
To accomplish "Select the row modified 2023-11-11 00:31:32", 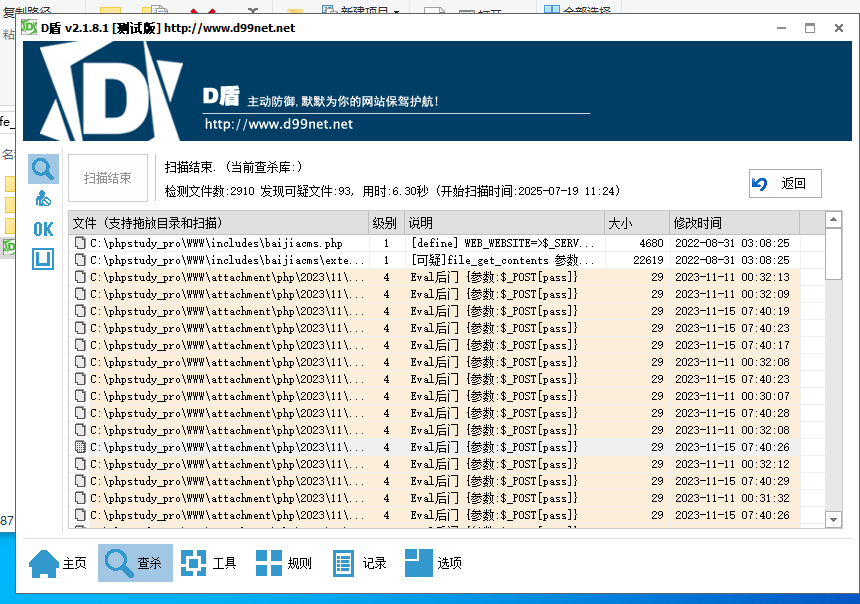I will coord(434,498).
